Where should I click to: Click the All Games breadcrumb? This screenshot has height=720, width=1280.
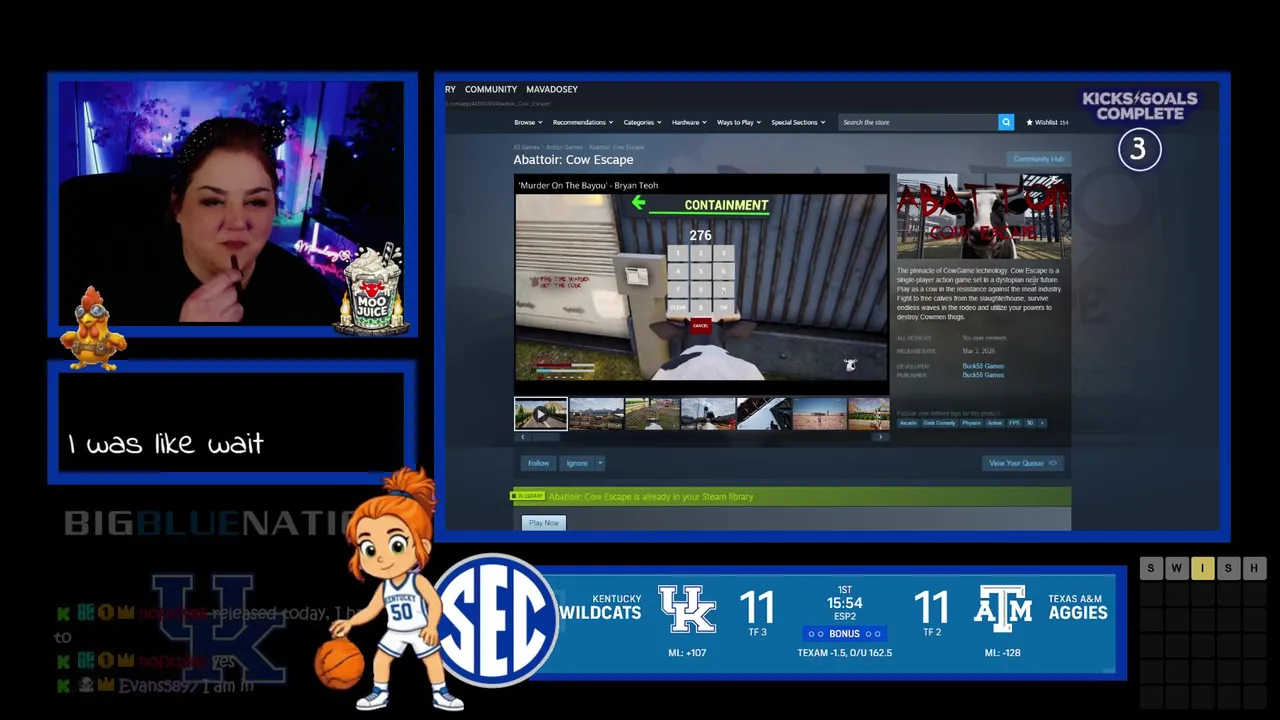(x=526, y=147)
